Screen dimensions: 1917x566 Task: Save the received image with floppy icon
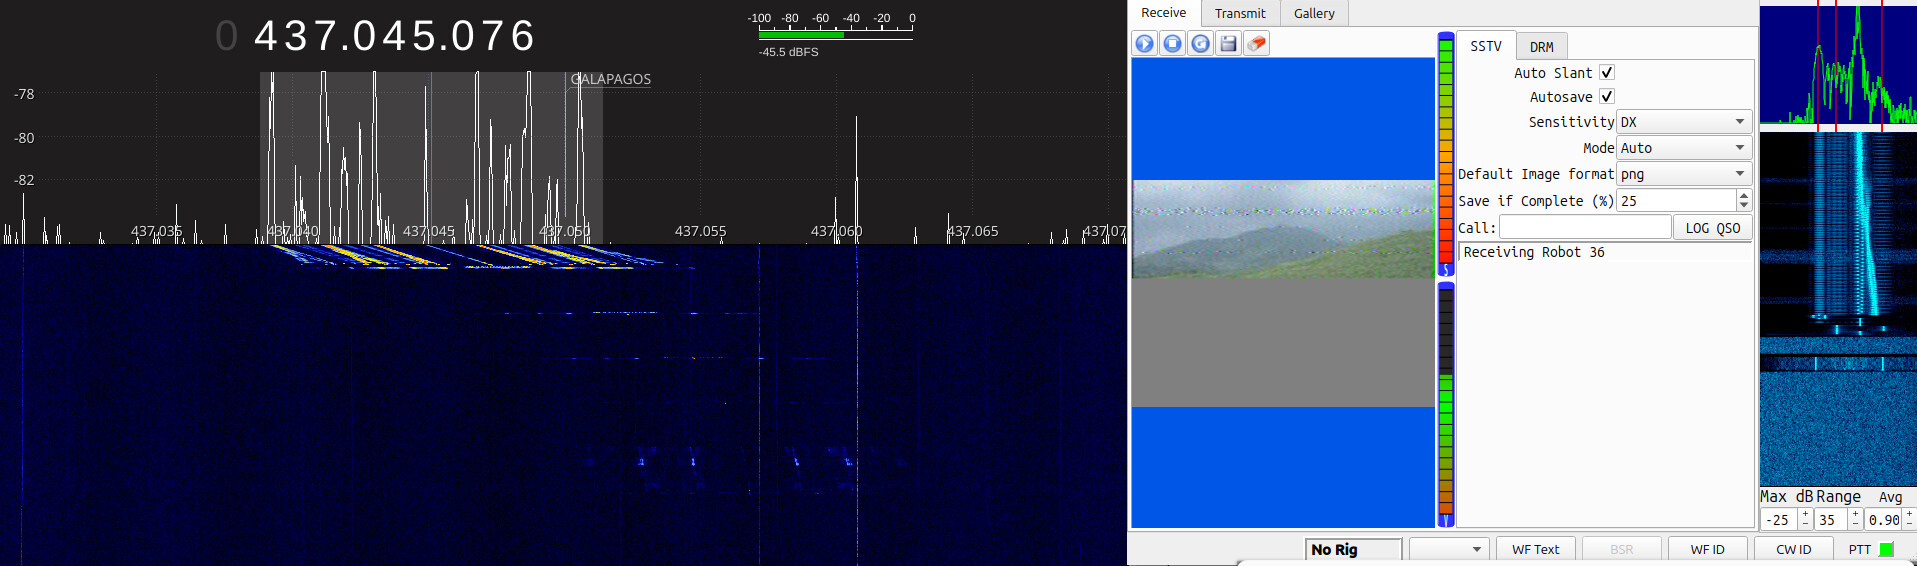[1229, 43]
